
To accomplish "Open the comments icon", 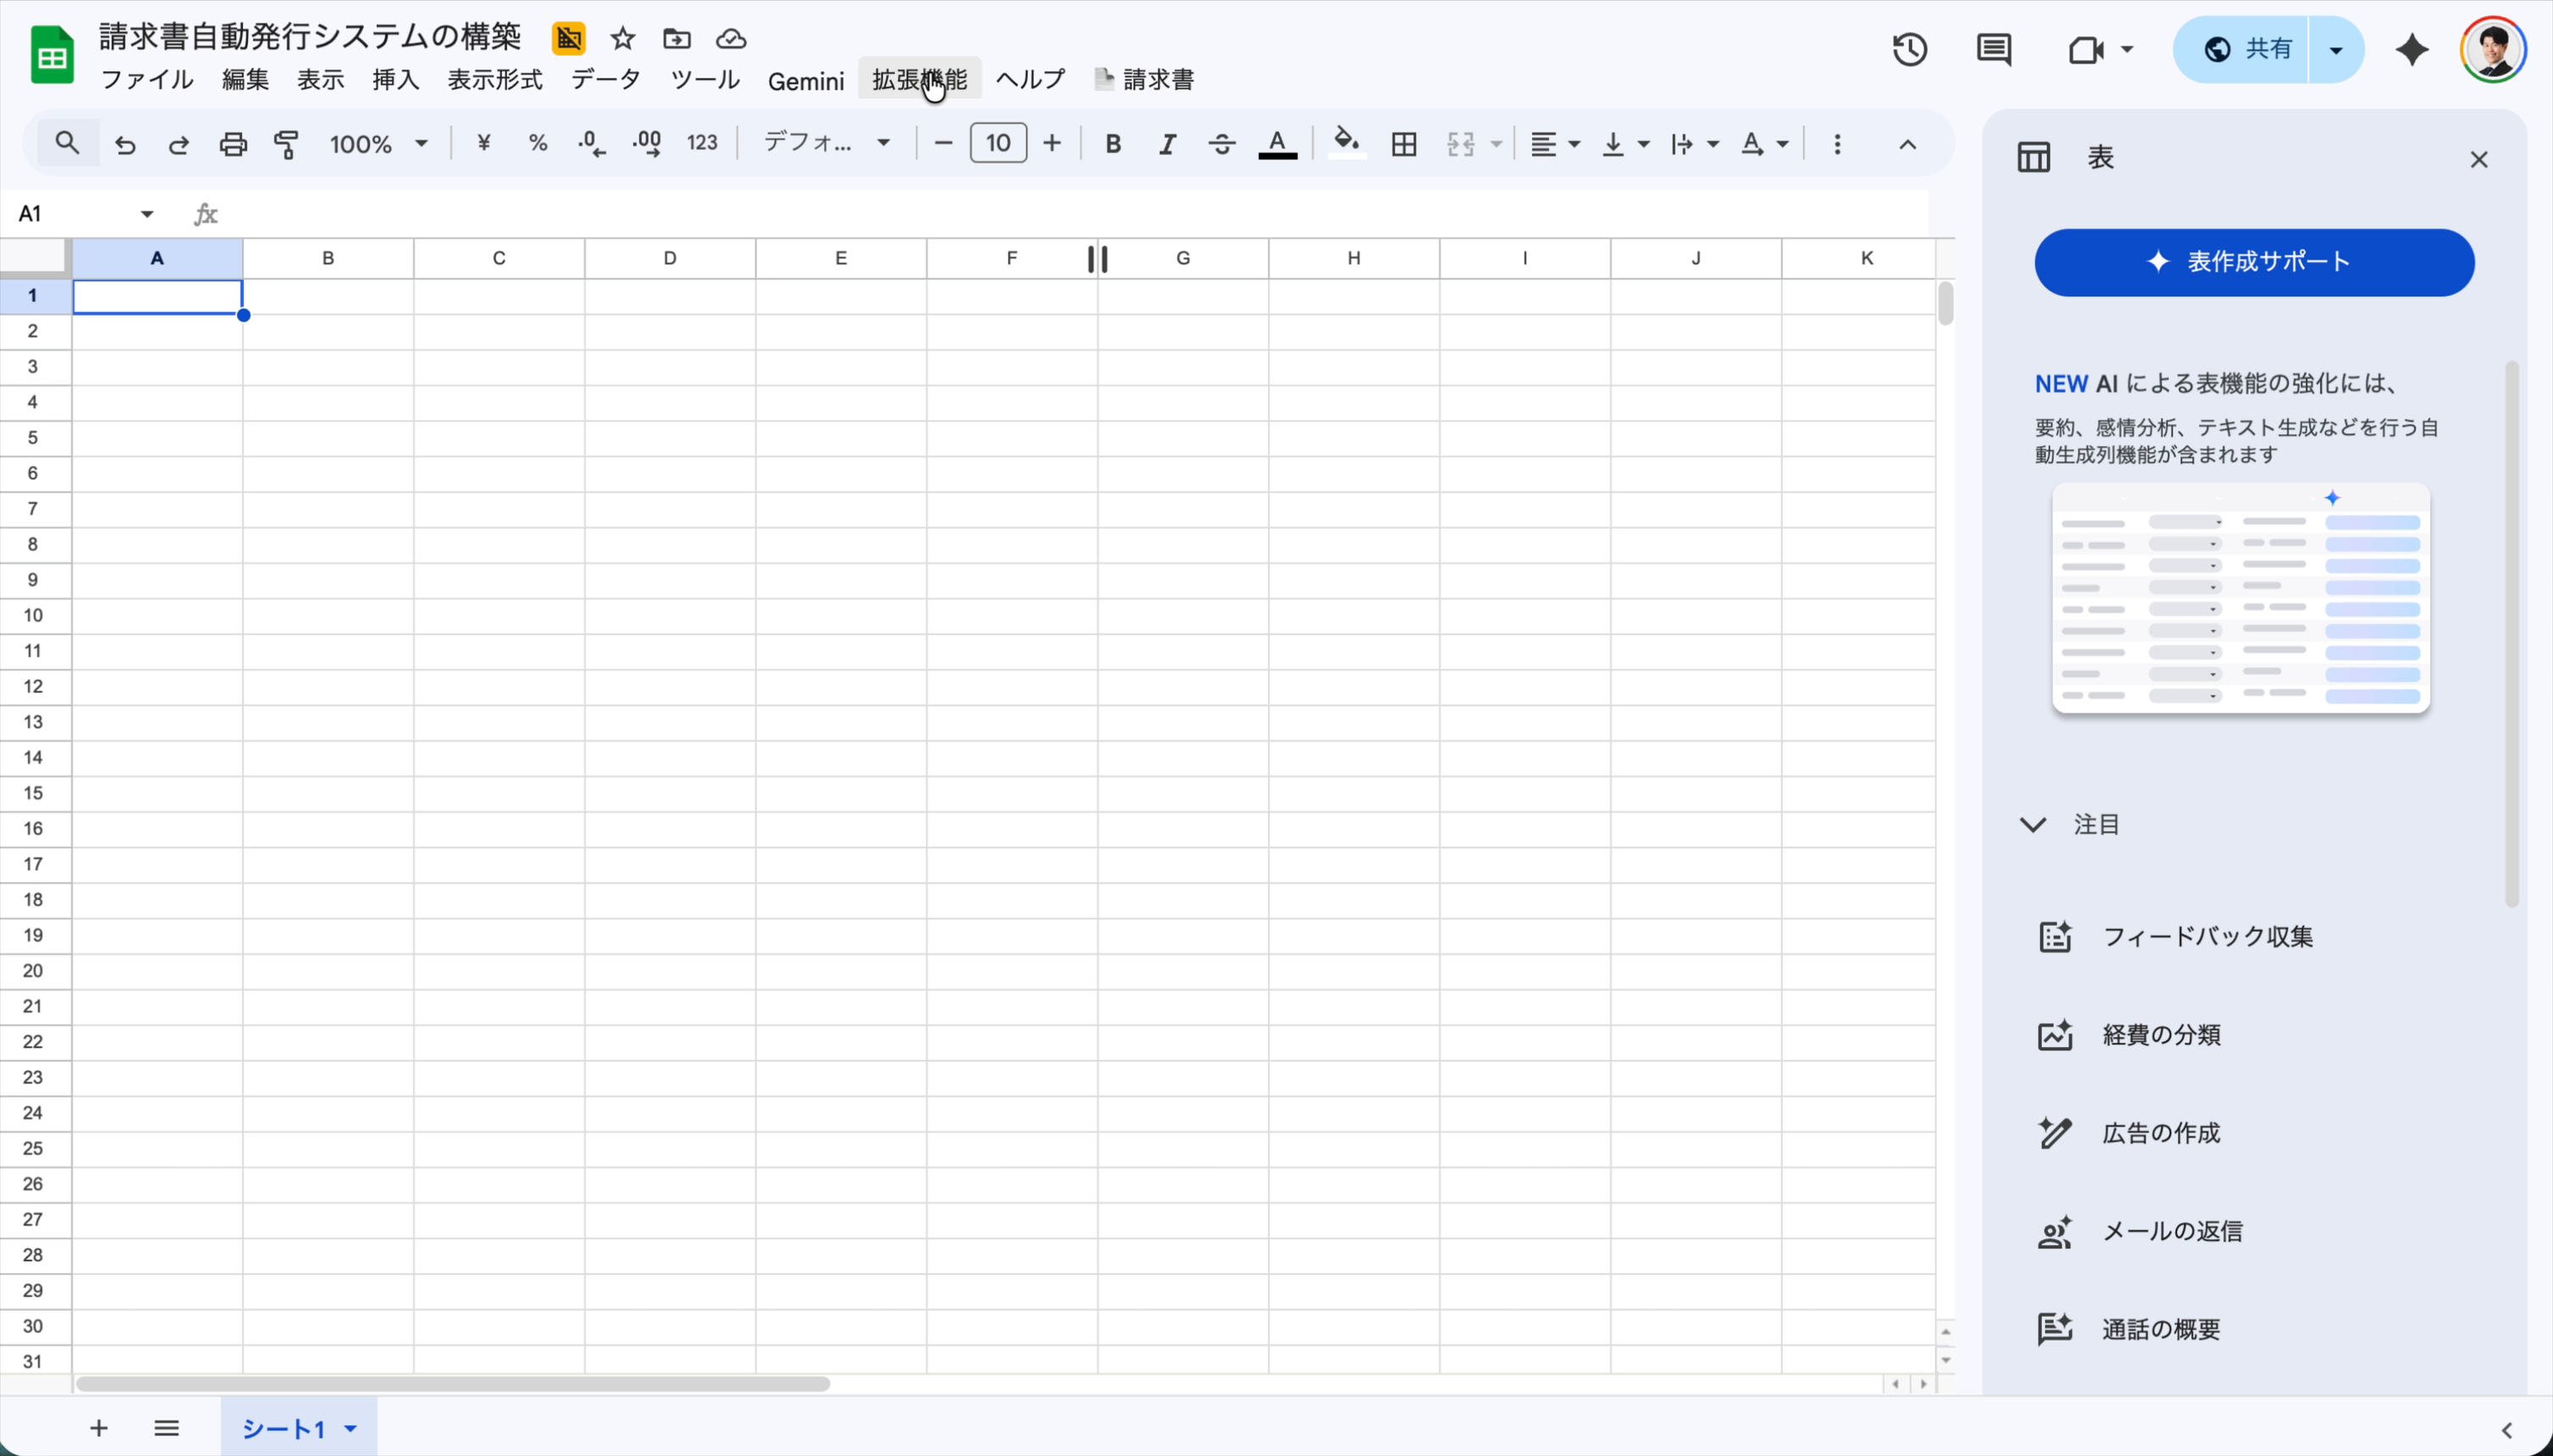I will point(1994,50).
